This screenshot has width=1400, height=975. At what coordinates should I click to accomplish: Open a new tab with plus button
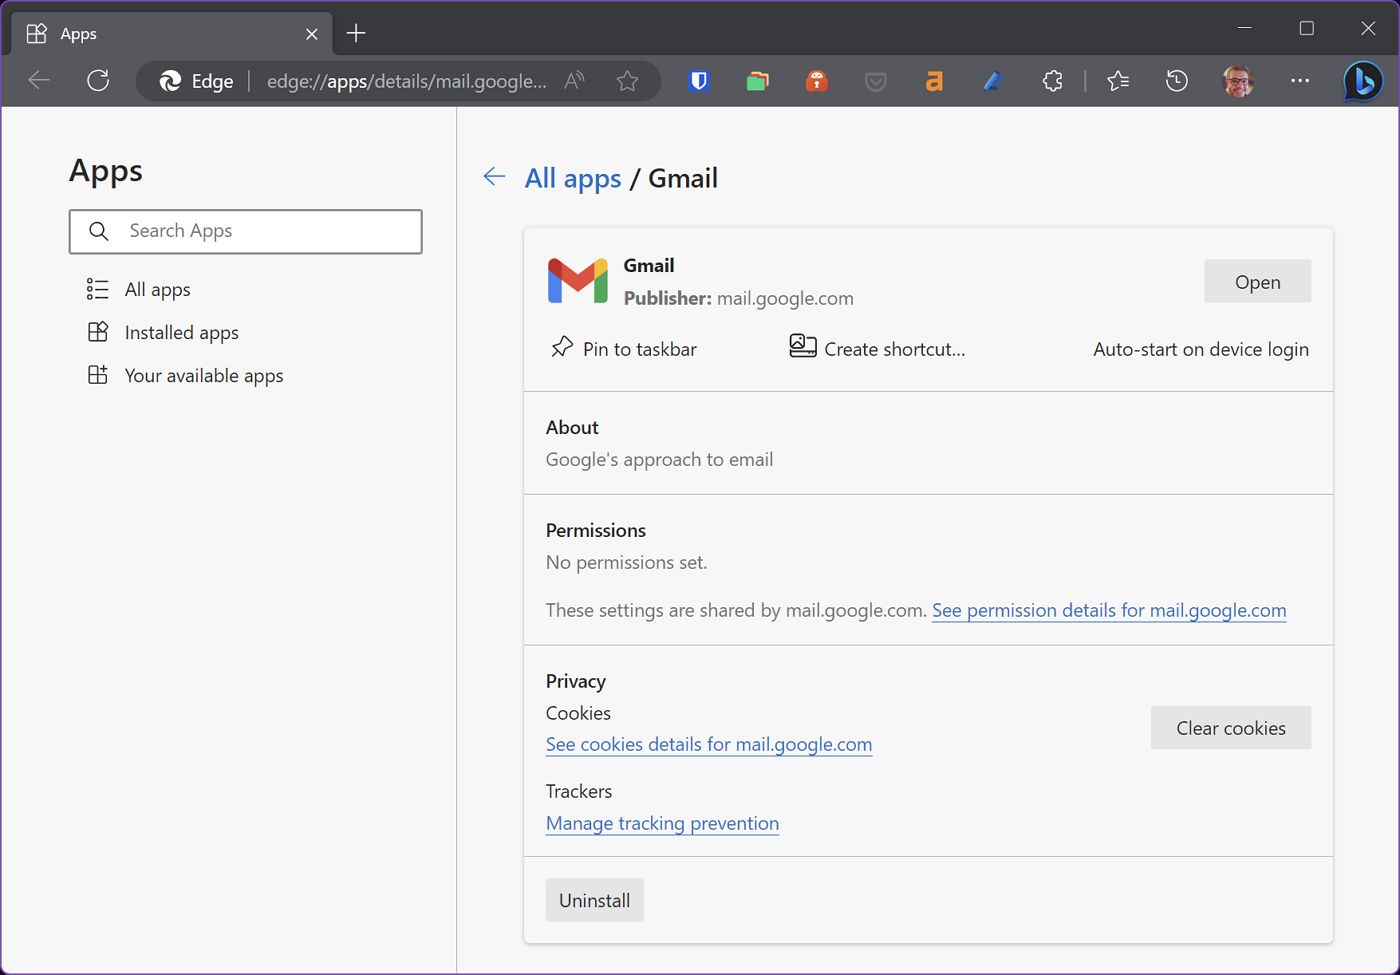pos(356,33)
